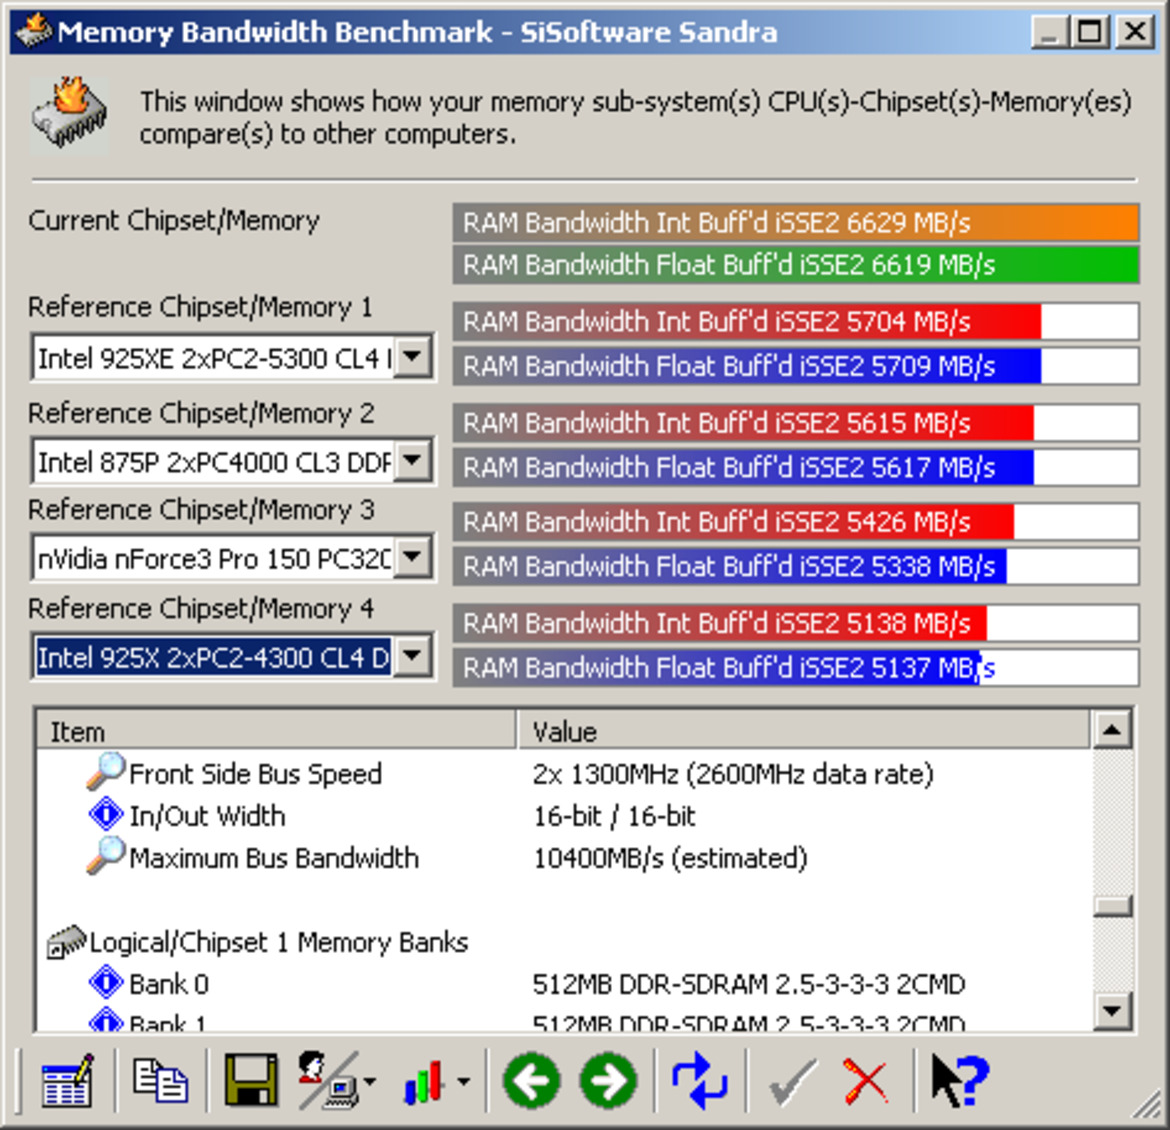Screen dimensions: 1170x1130
Task: Open the bar chart icon
Action: click(x=424, y=1082)
